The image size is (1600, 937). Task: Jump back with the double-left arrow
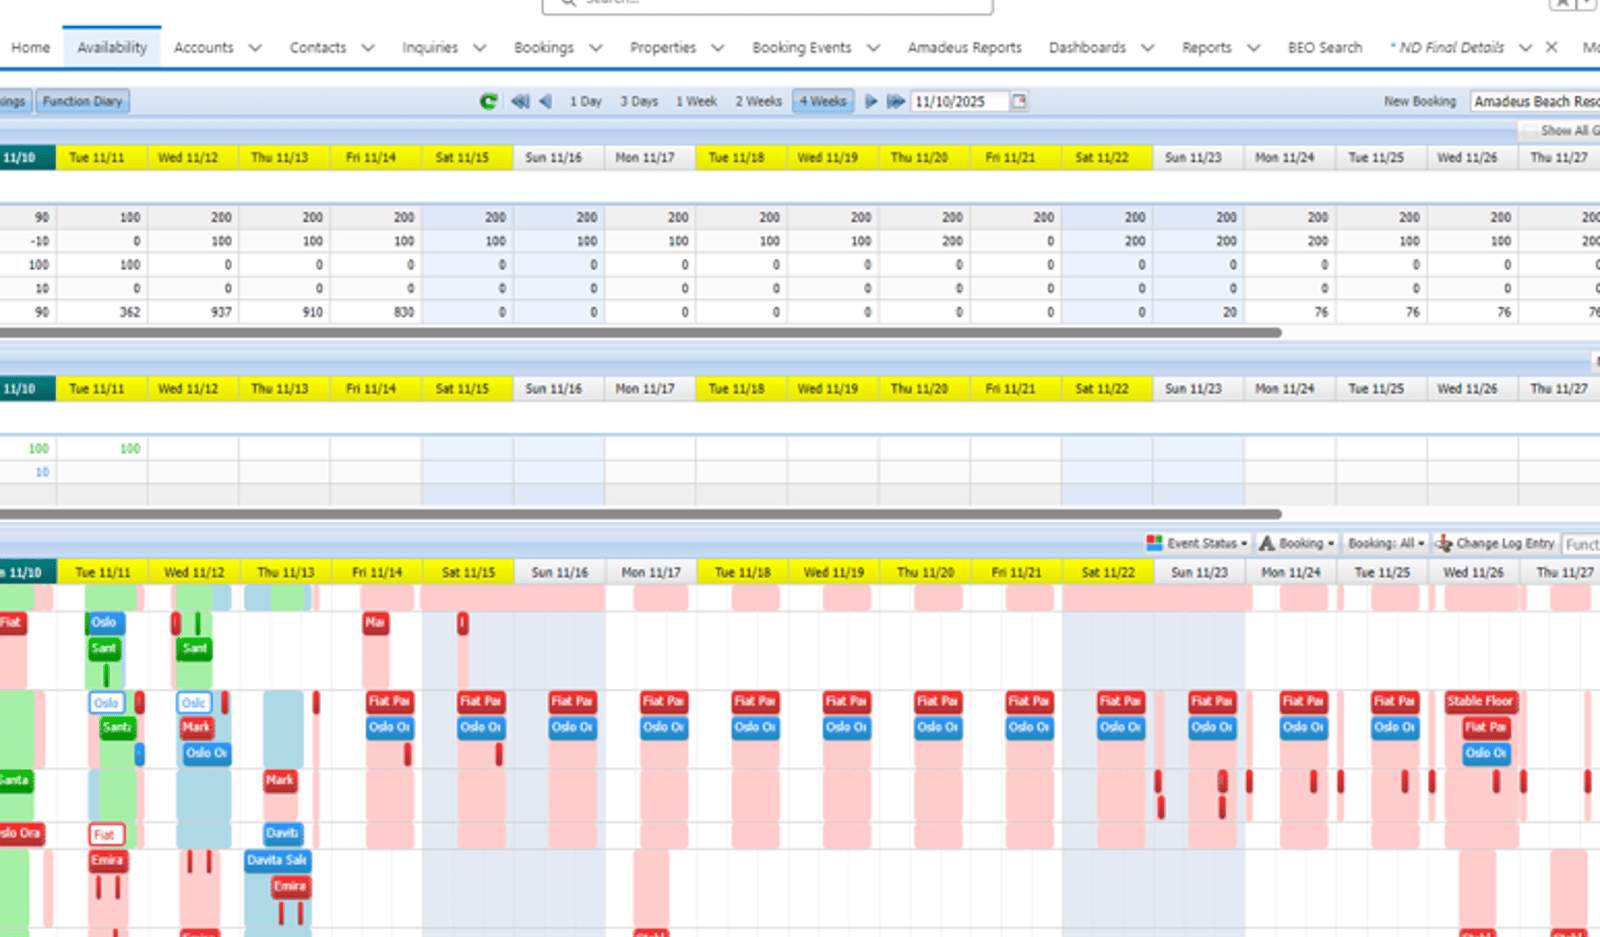point(520,101)
